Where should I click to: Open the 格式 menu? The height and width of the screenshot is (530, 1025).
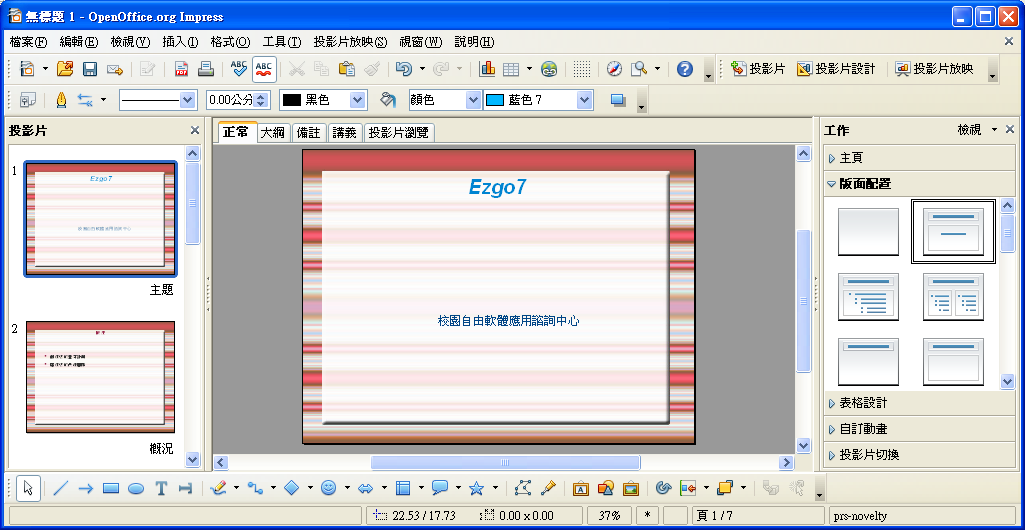click(x=230, y=42)
